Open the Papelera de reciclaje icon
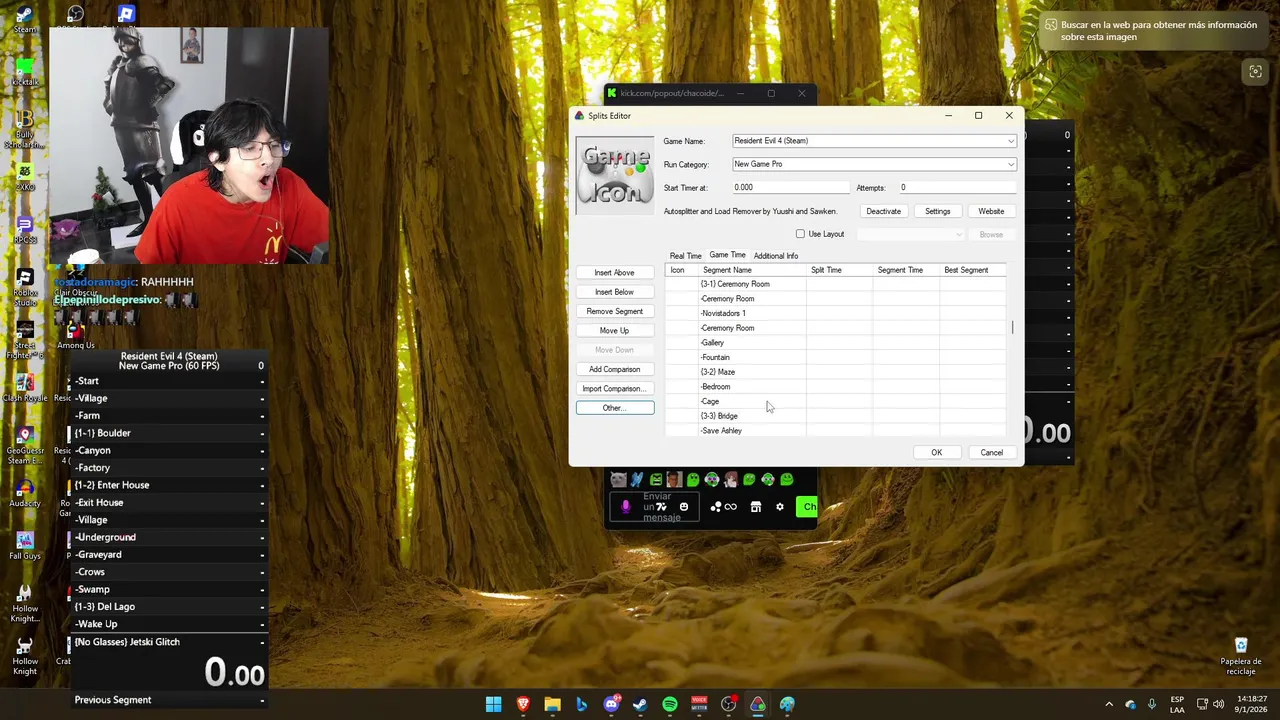The height and width of the screenshot is (720, 1280). tap(1241, 656)
